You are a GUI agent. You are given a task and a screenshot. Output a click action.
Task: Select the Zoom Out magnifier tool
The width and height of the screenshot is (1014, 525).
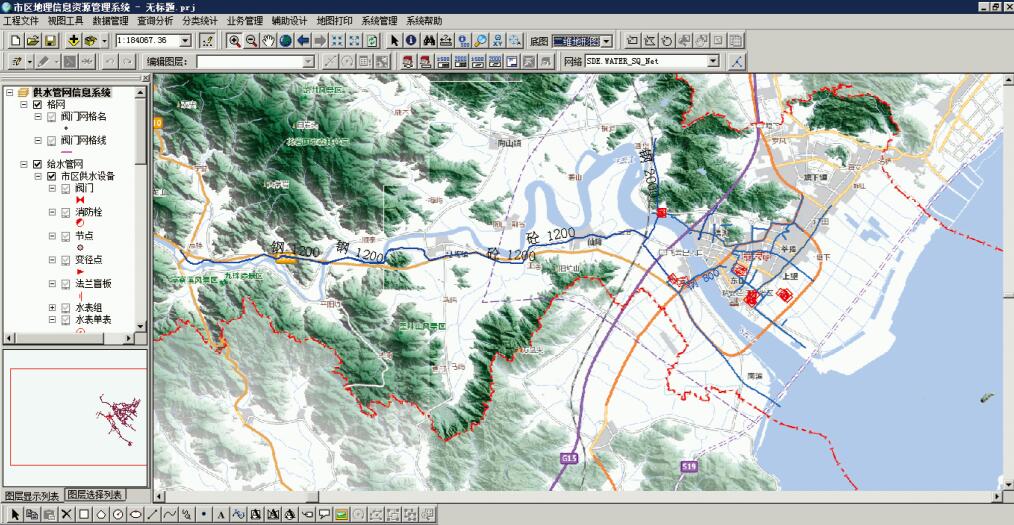[251, 41]
